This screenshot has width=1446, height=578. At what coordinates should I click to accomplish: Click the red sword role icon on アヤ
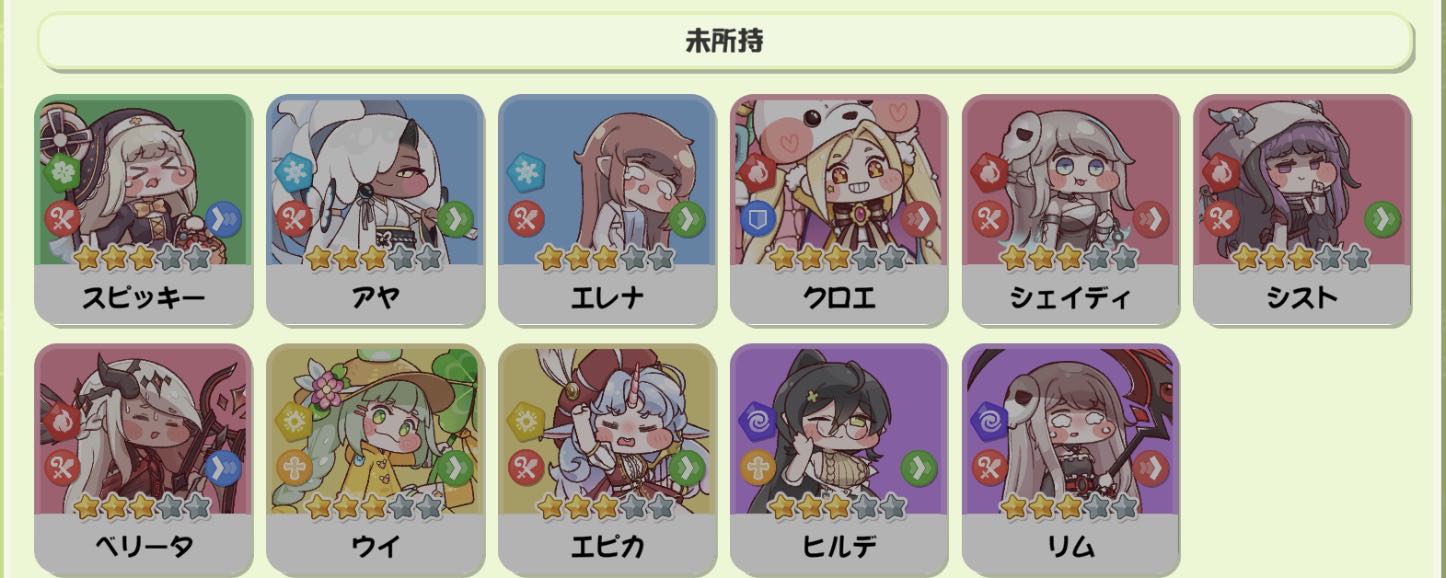292,218
